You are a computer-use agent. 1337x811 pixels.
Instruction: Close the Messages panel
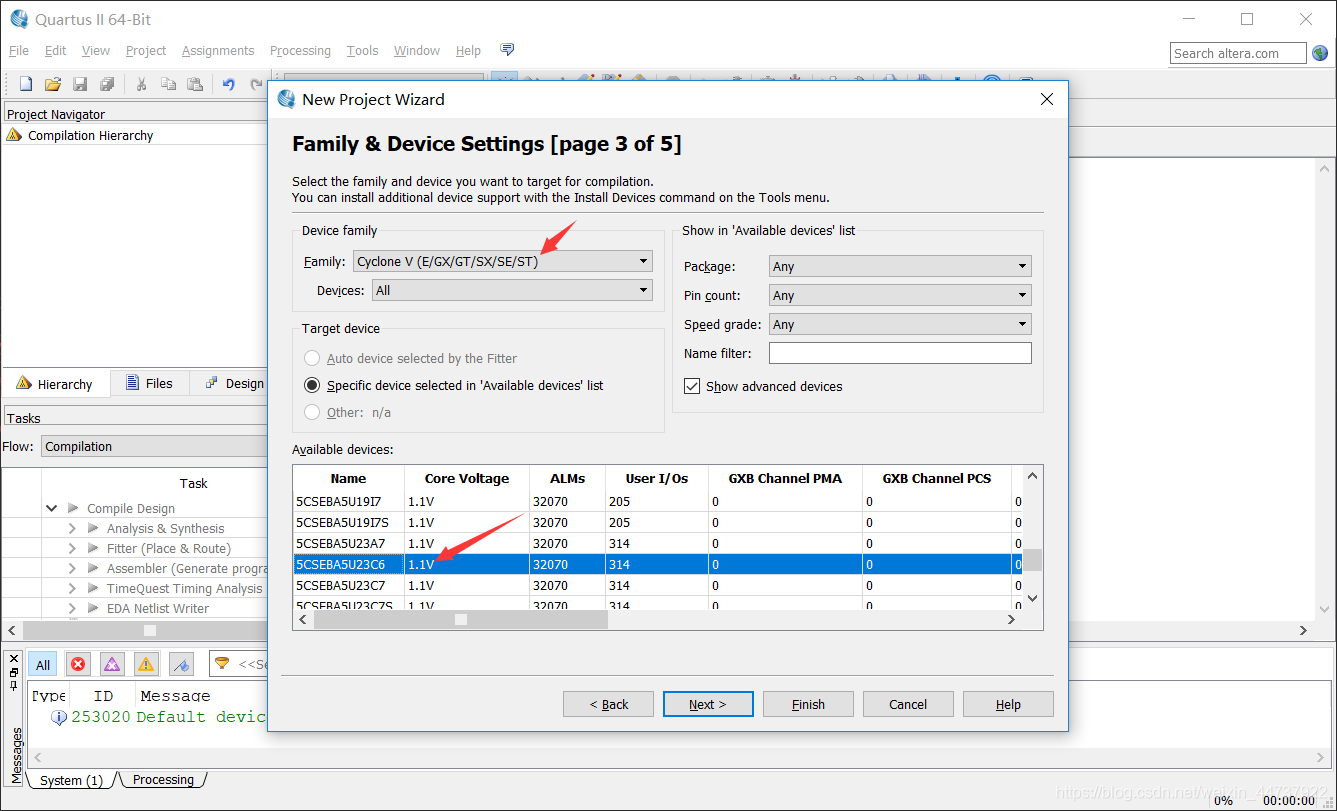[14, 658]
